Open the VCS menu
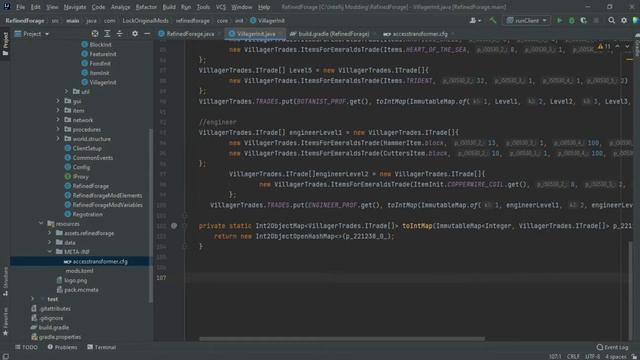The width and height of the screenshot is (640, 360). click(x=220, y=7)
